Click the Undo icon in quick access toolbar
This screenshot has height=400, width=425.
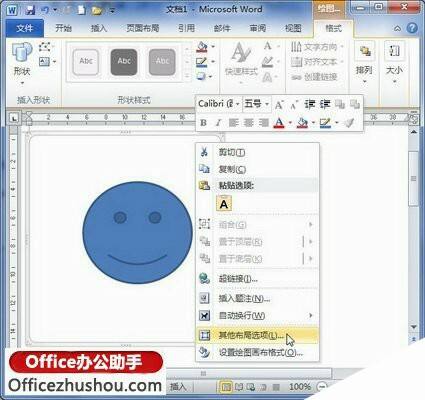pyautogui.click(x=45, y=10)
